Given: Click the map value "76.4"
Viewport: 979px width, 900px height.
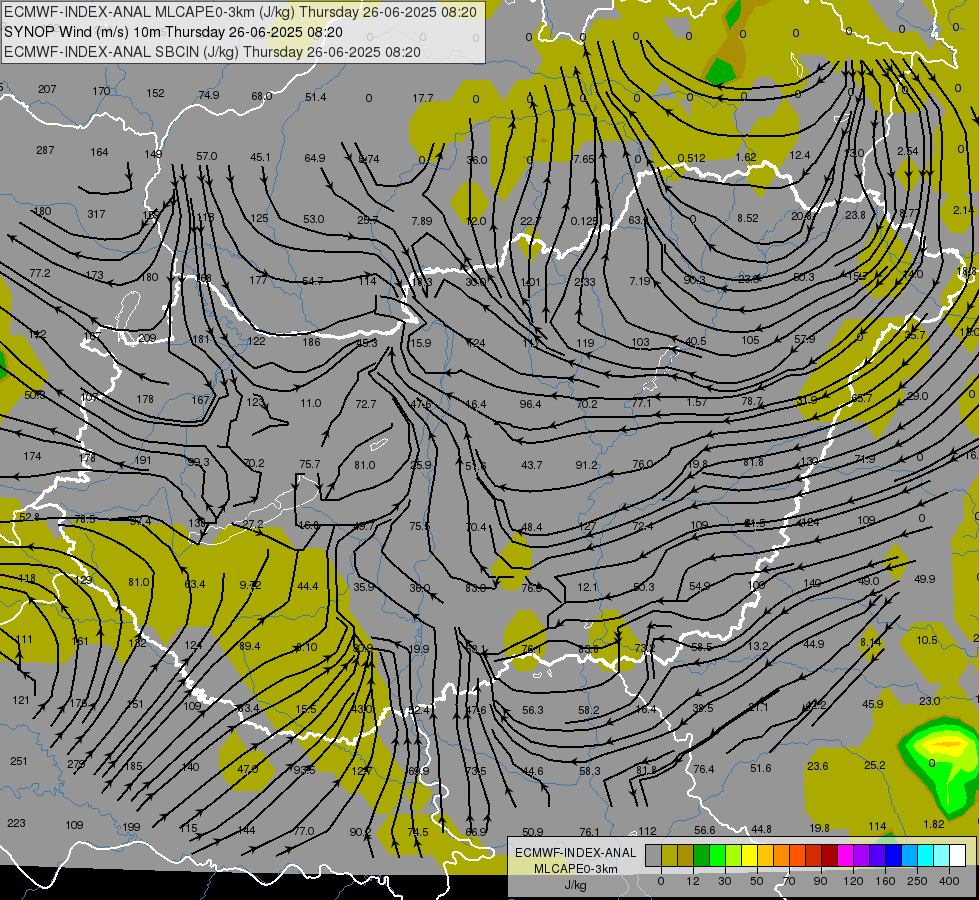Looking at the screenshot, I should [x=703, y=769].
